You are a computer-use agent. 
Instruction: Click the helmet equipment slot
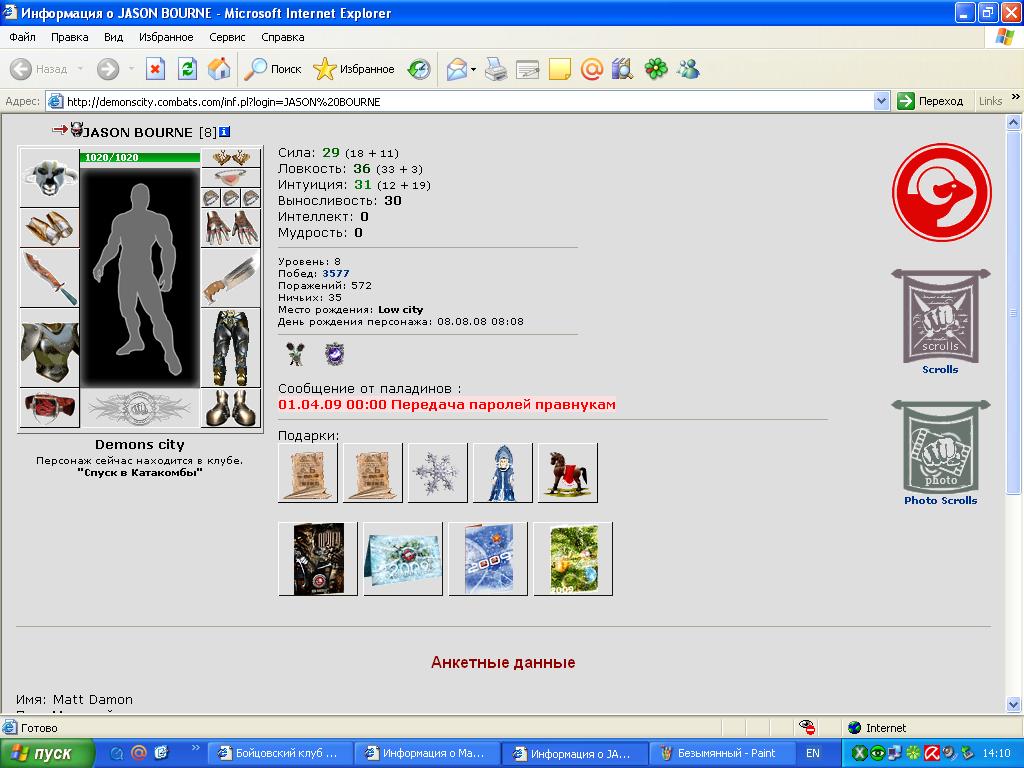50,178
